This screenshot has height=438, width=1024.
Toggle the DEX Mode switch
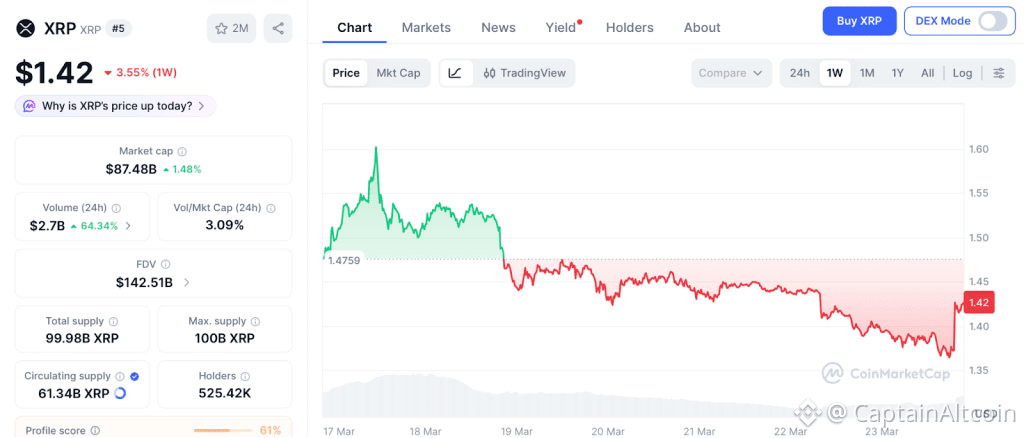(x=991, y=21)
